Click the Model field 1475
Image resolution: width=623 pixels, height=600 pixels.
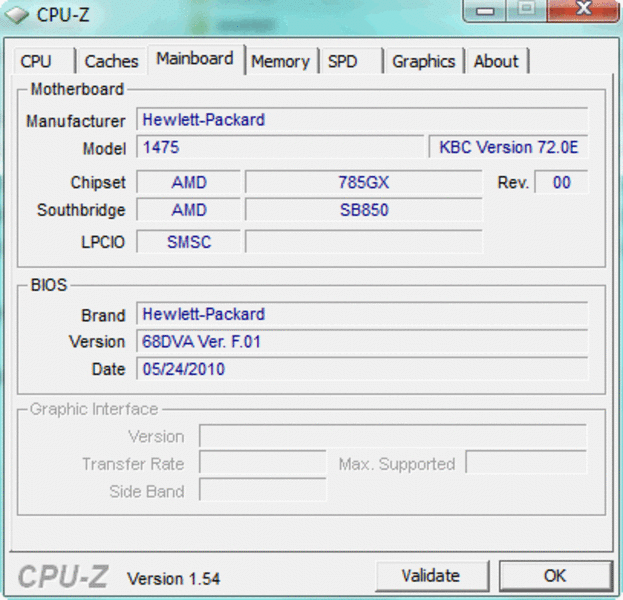(x=280, y=147)
